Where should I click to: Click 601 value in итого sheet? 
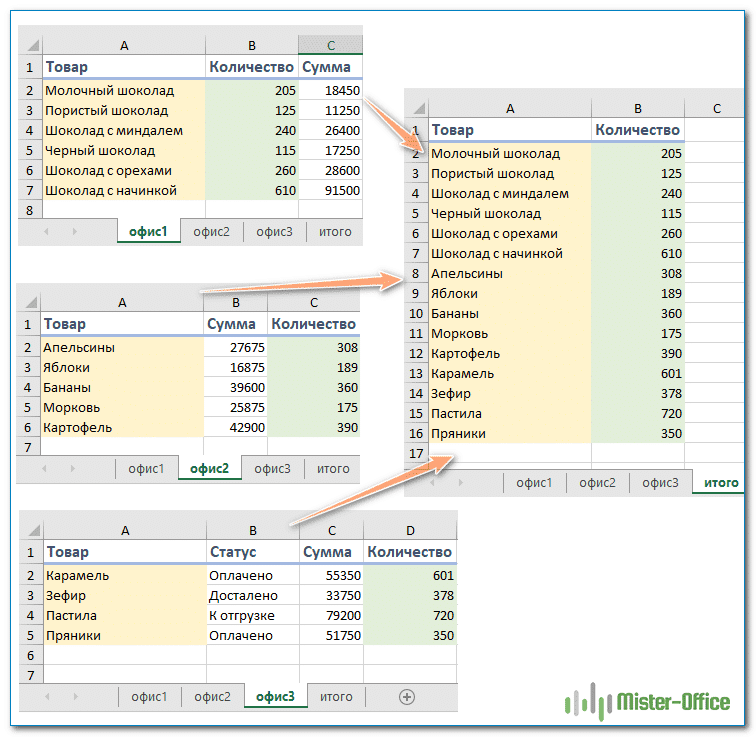coord(638,374)
